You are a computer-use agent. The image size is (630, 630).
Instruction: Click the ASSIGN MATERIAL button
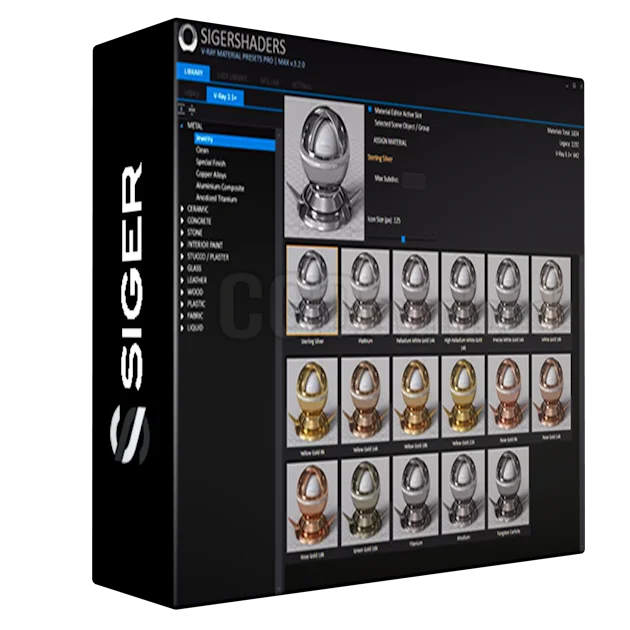pos(390,142)
